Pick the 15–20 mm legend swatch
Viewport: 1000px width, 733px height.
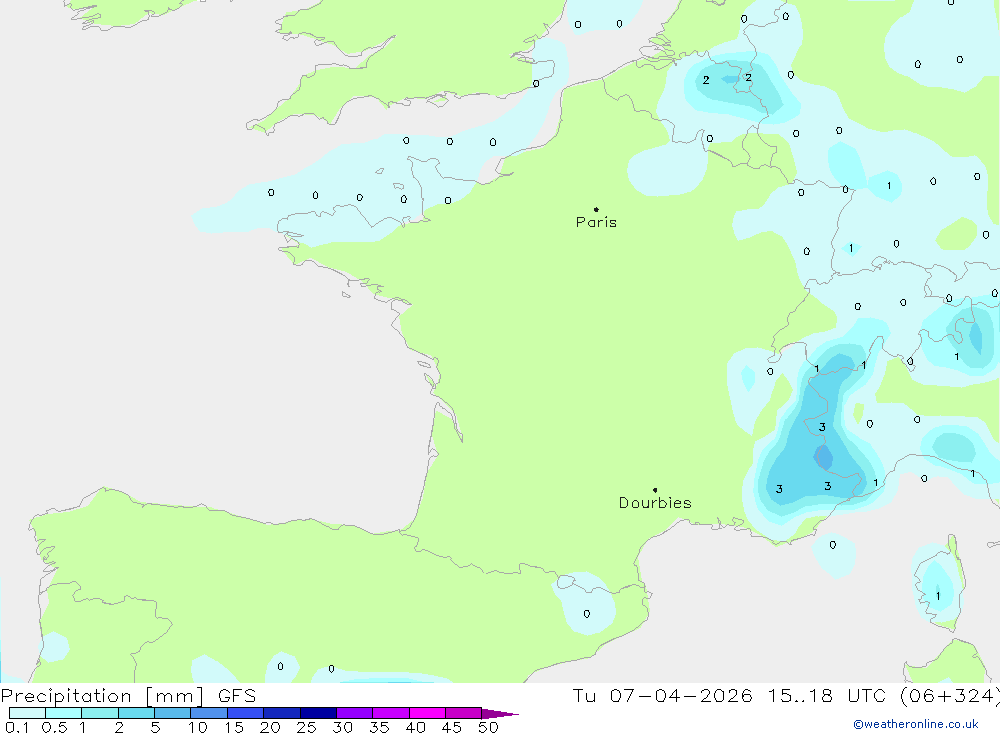[x=246, y=713]
